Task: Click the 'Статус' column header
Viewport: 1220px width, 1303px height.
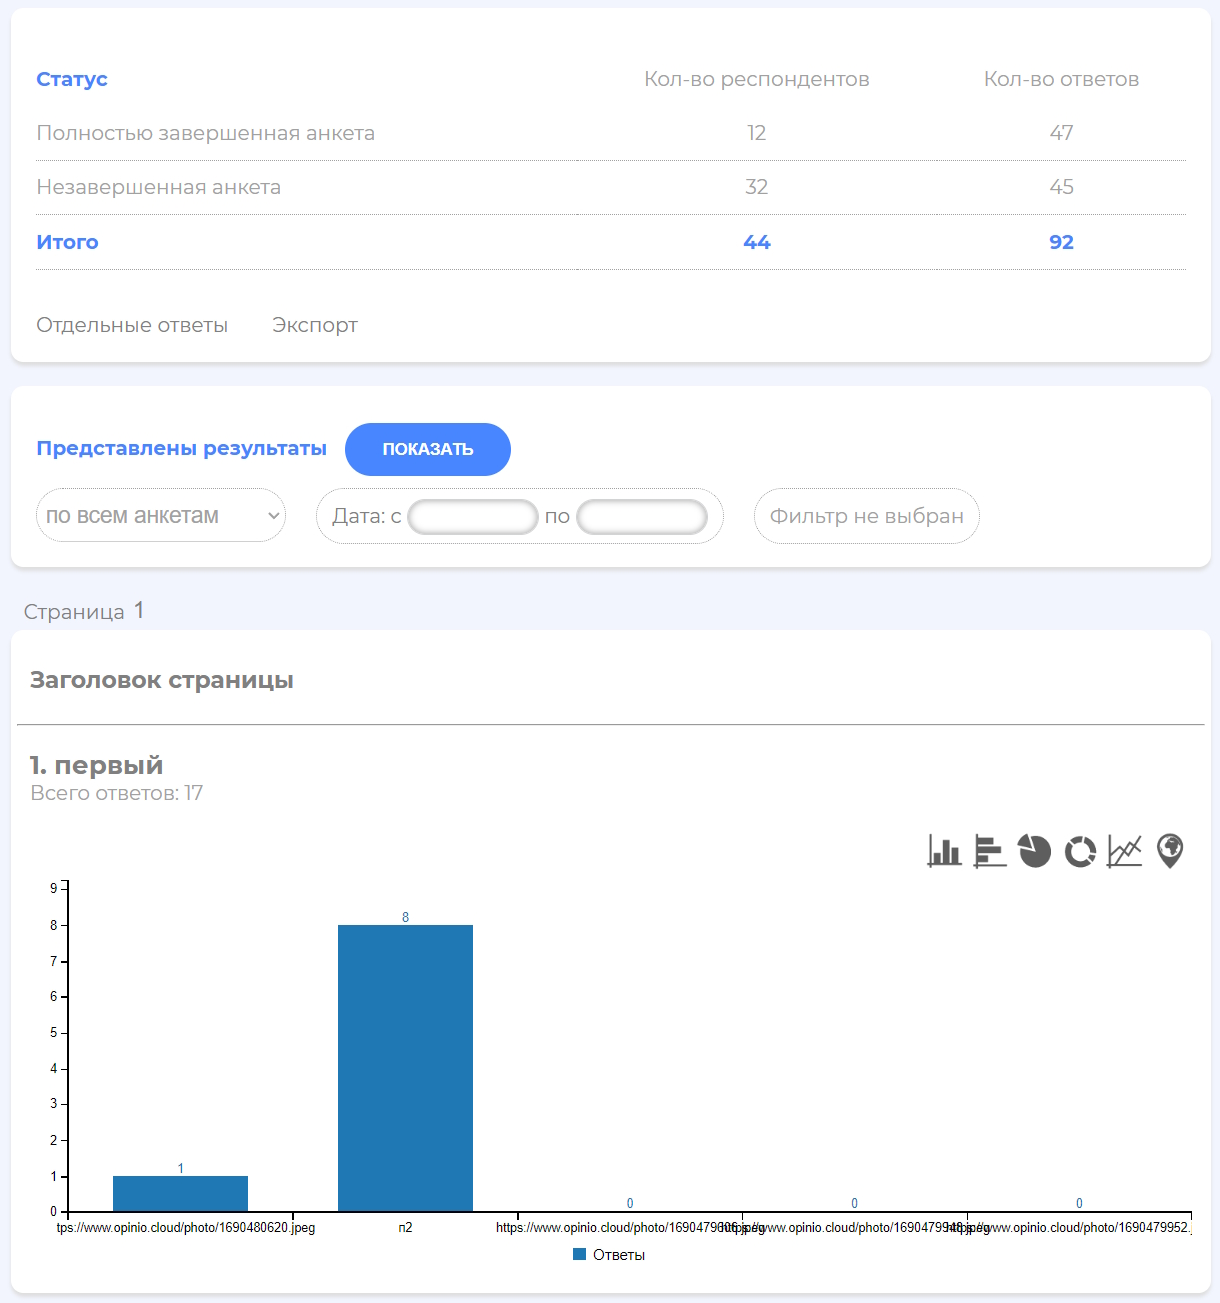Action: (x=72, y=79)
